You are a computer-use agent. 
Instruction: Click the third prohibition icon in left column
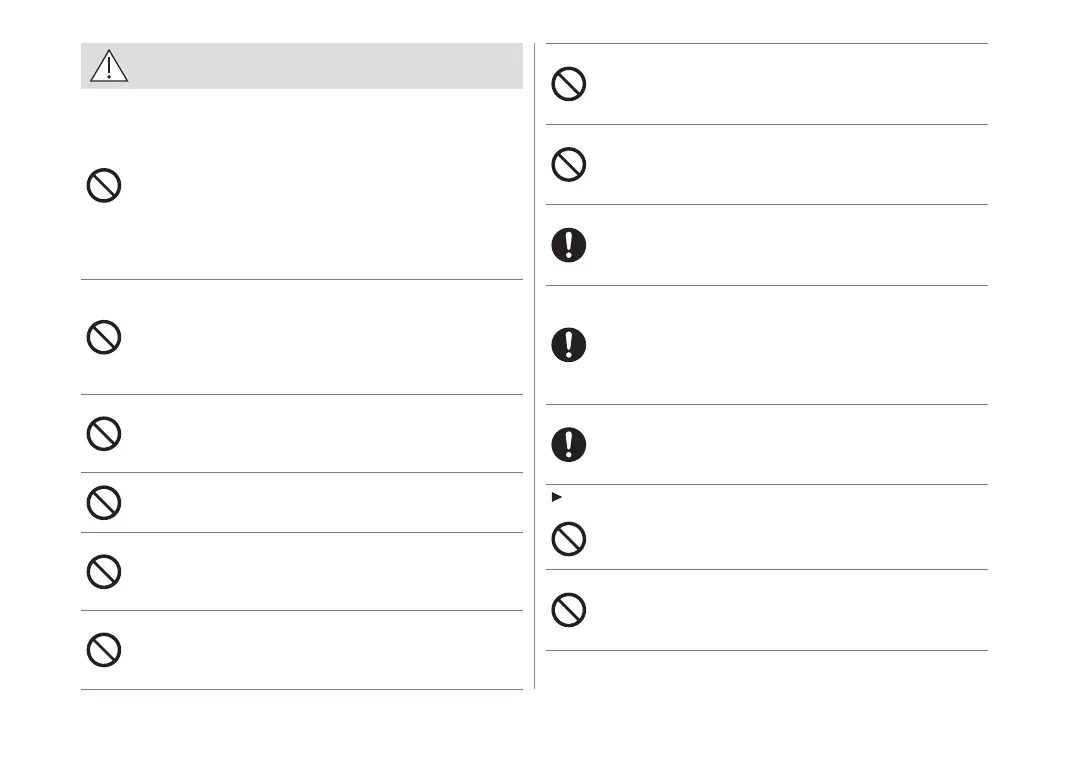tap(104, 433)
